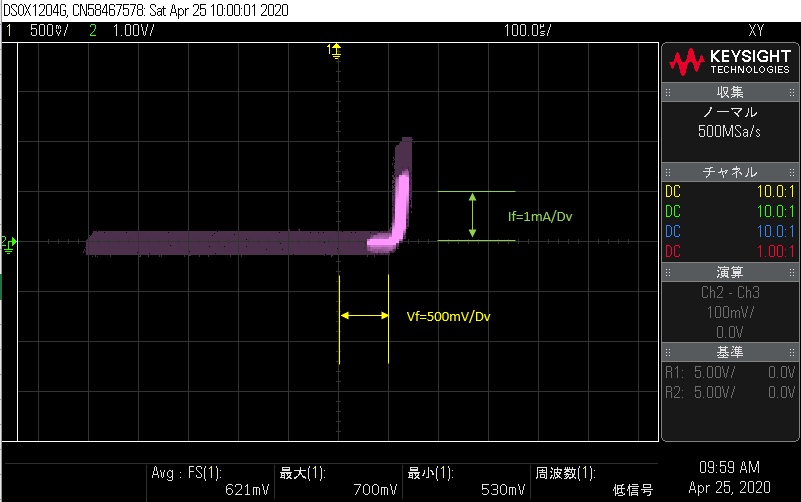Click the red DC 1.00:1 channel row
Screen dimensions: 801x502
pyautogui.click(x=729, y=250)
